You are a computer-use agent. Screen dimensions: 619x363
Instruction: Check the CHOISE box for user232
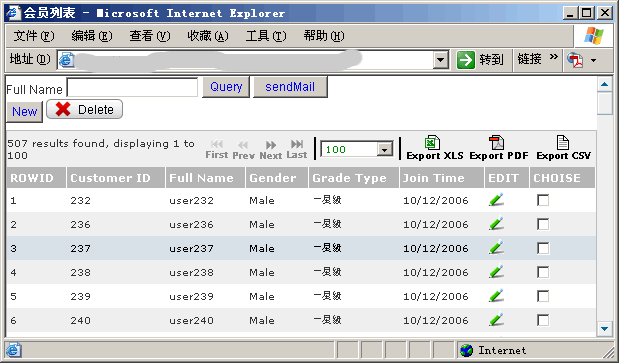pos(543,200)
